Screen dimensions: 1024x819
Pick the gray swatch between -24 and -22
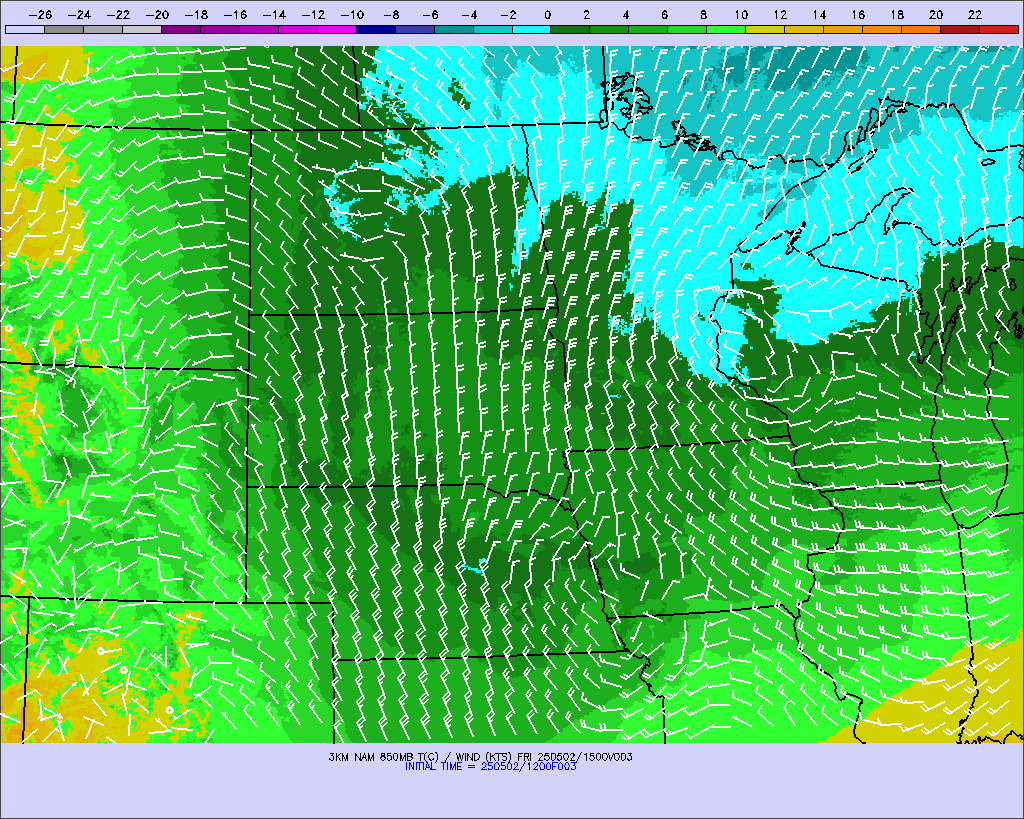point(103,29)
